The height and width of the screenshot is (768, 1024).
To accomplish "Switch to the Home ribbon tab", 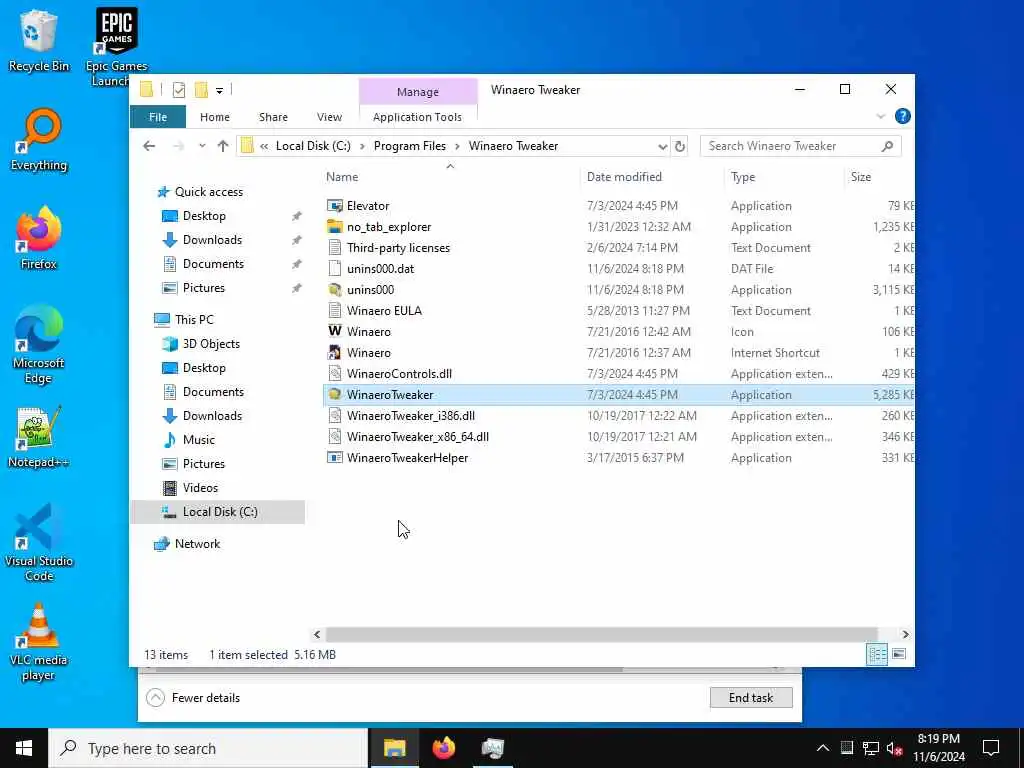I will (215, 117).
